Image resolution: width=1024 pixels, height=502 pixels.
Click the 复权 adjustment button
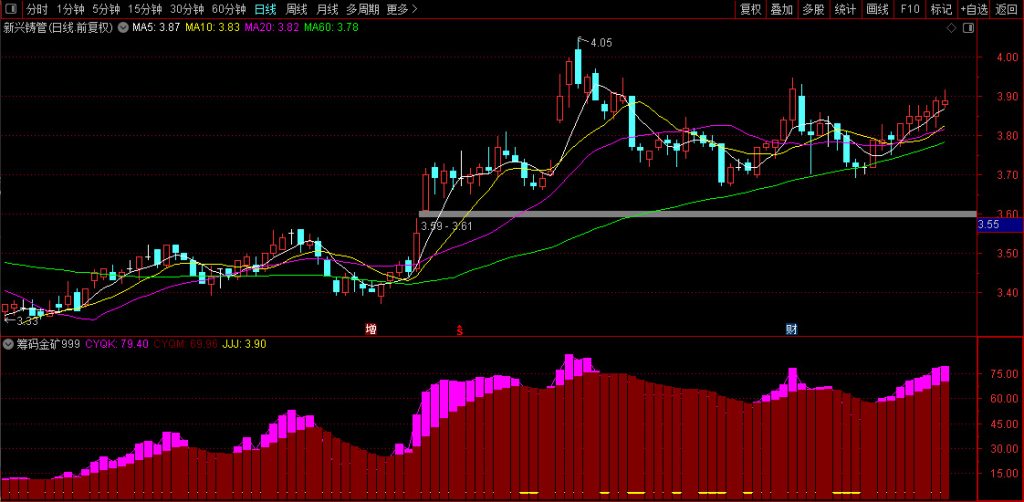click(x=750, y=9)
